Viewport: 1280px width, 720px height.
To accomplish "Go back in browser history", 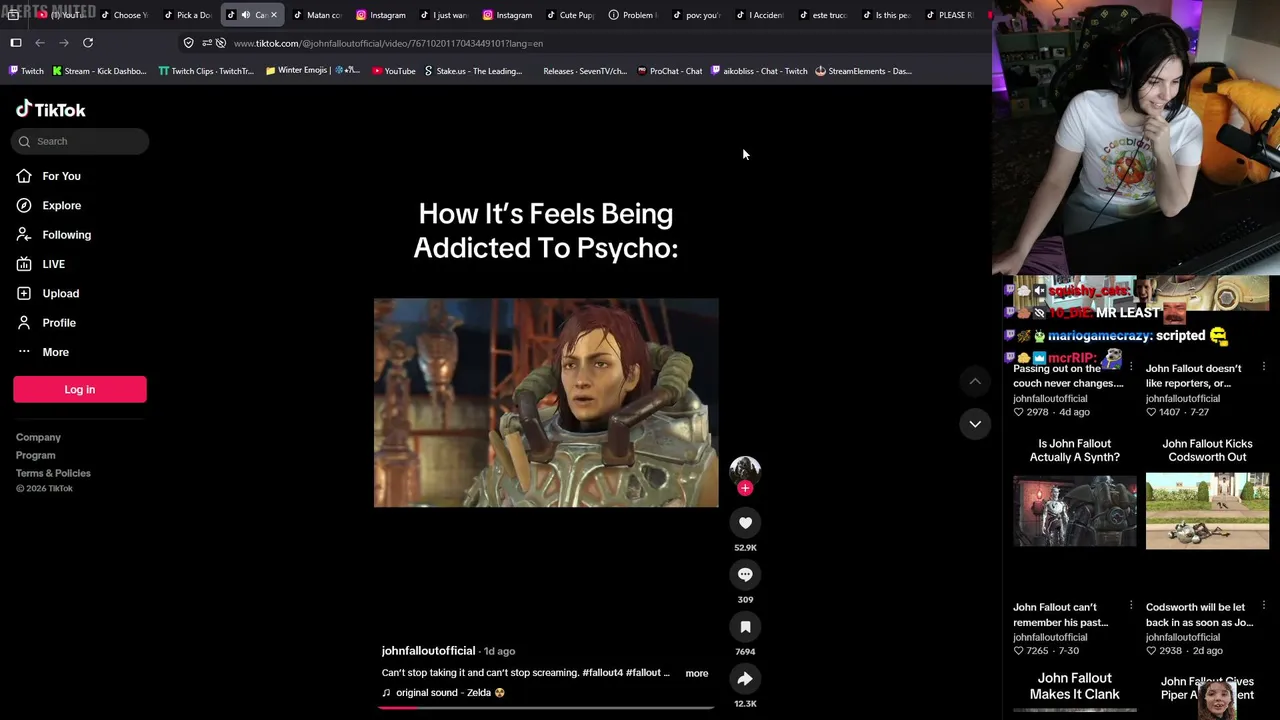I will (x=40, y=43).
